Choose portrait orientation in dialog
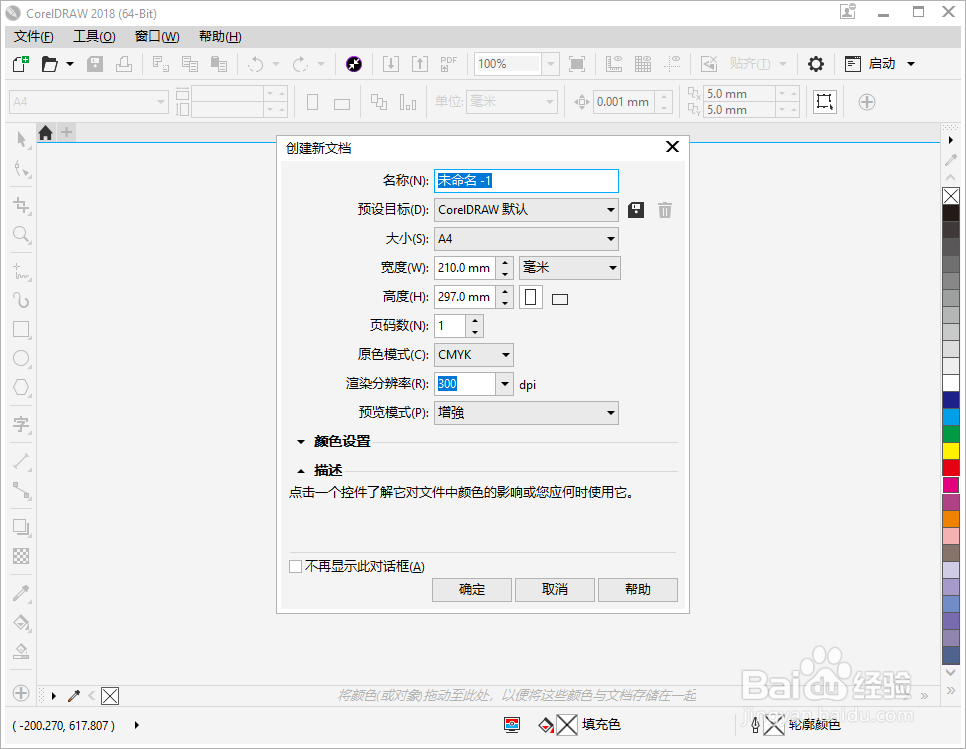This screenshot has height=749, width=966. pos(530,298)
